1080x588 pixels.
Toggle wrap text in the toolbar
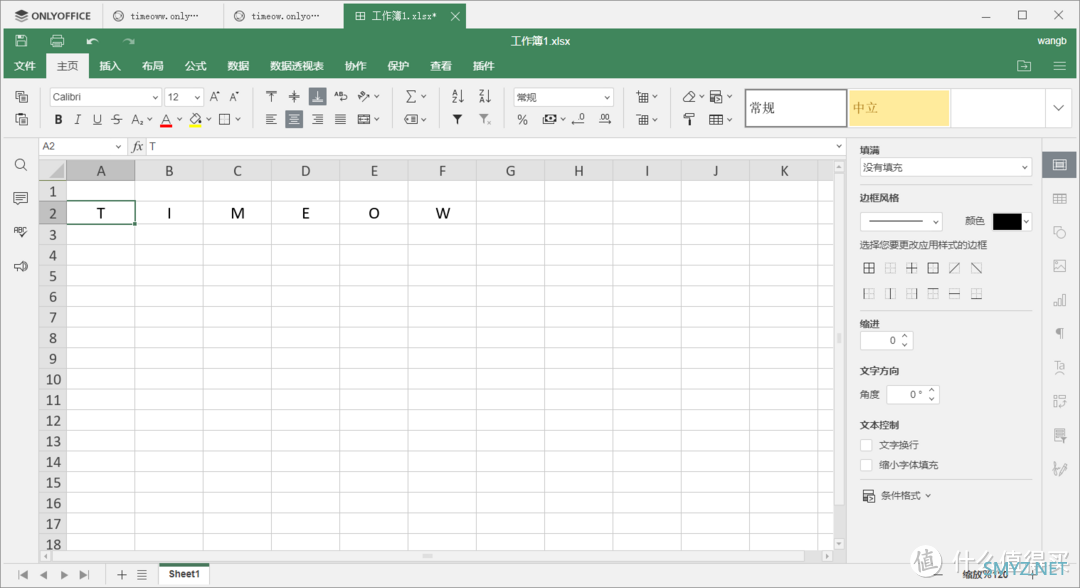pos(340,97)
